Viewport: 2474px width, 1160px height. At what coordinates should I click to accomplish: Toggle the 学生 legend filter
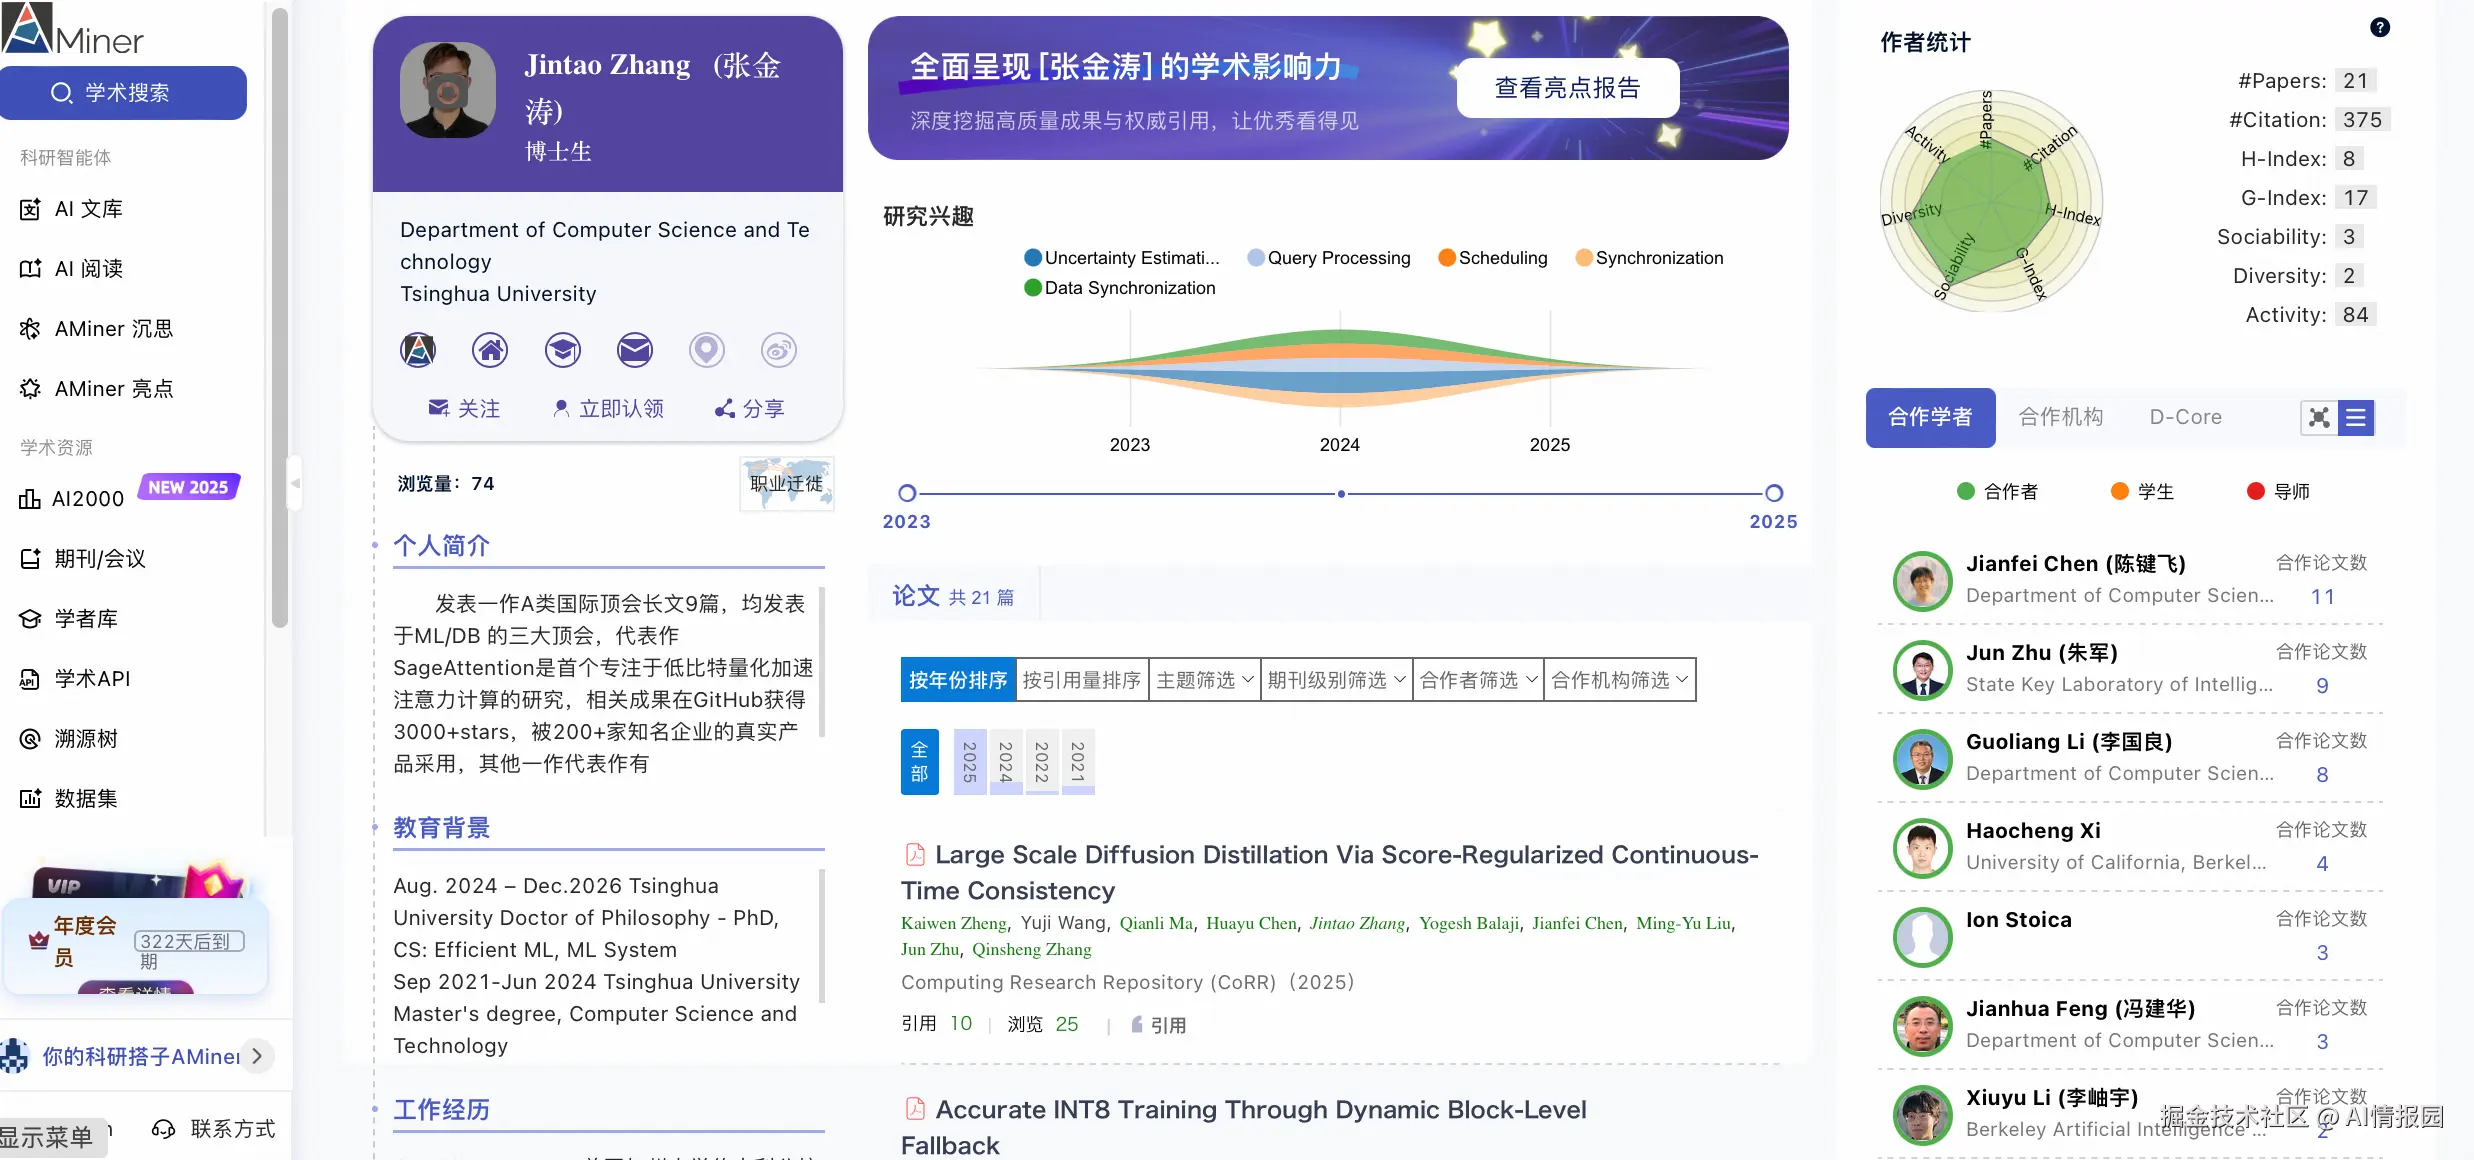[2142, 492]
